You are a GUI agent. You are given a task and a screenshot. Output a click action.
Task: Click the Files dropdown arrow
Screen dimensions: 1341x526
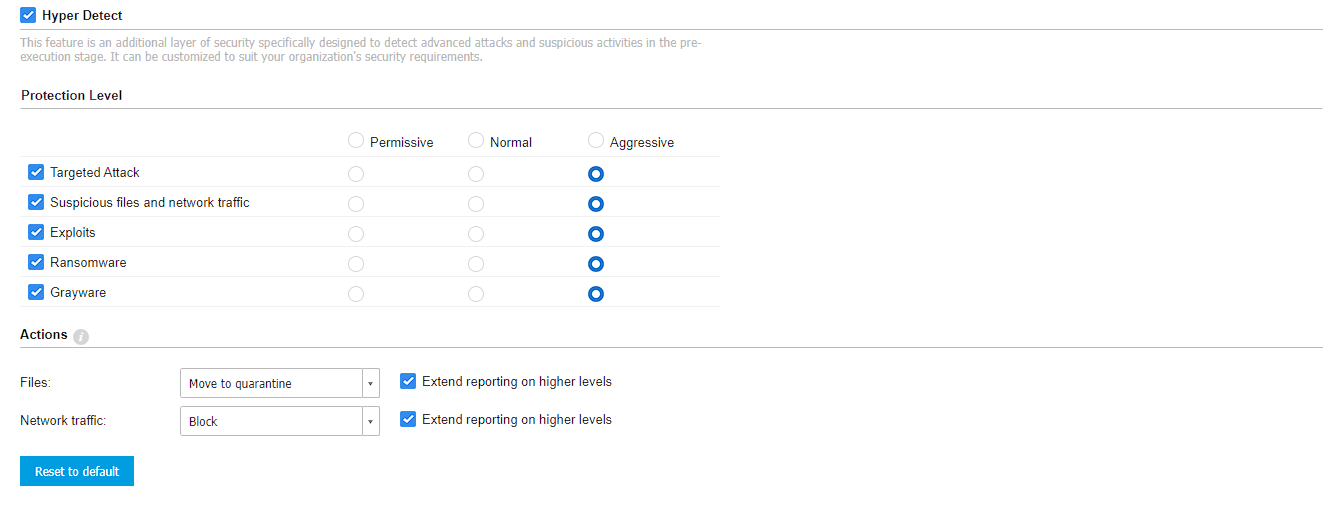[x=370, y=383]
